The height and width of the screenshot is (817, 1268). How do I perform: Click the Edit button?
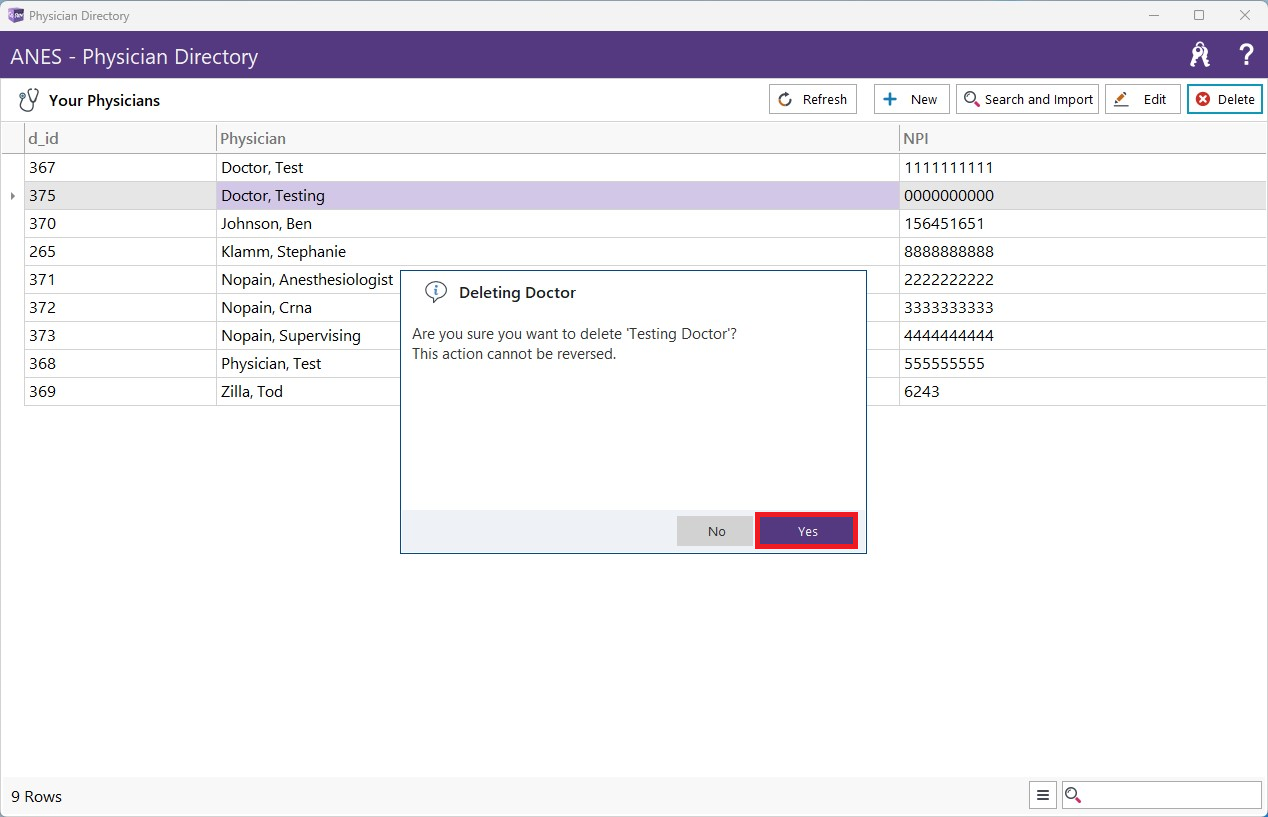1142,99
